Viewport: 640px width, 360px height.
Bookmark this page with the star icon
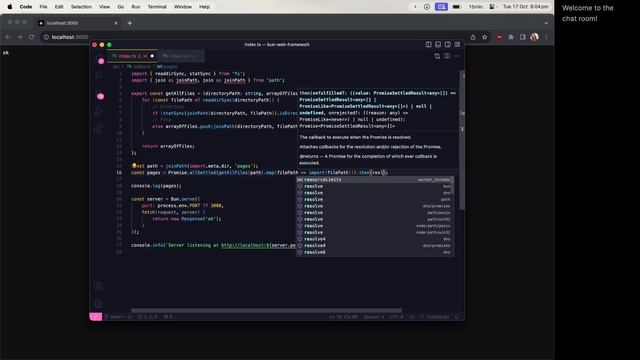pyautogui.click(x=484, y=37)
